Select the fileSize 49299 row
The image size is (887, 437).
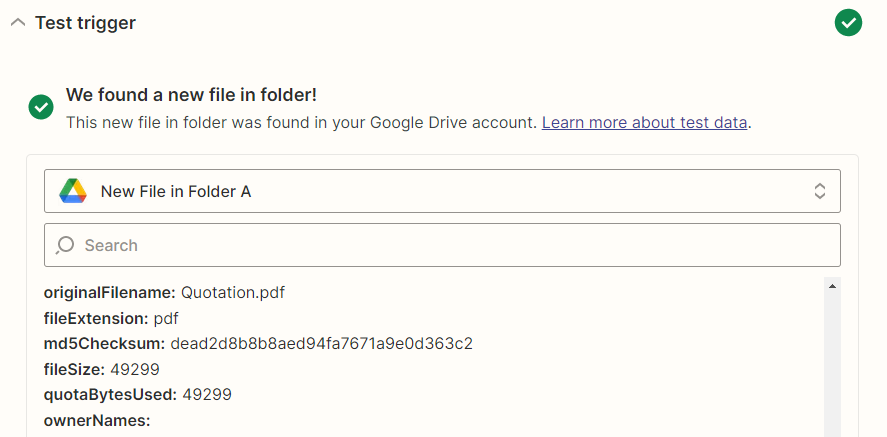point(101,370)
